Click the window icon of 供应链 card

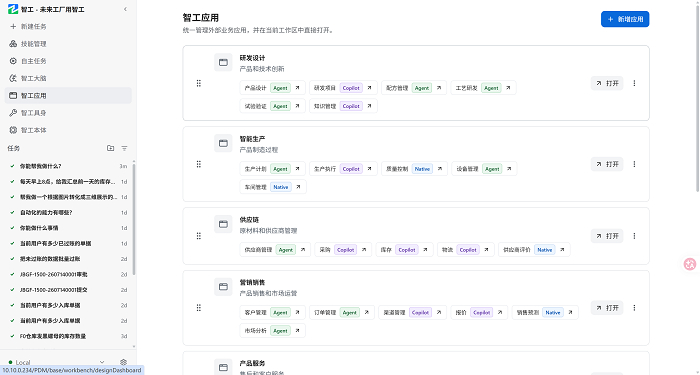223,224
